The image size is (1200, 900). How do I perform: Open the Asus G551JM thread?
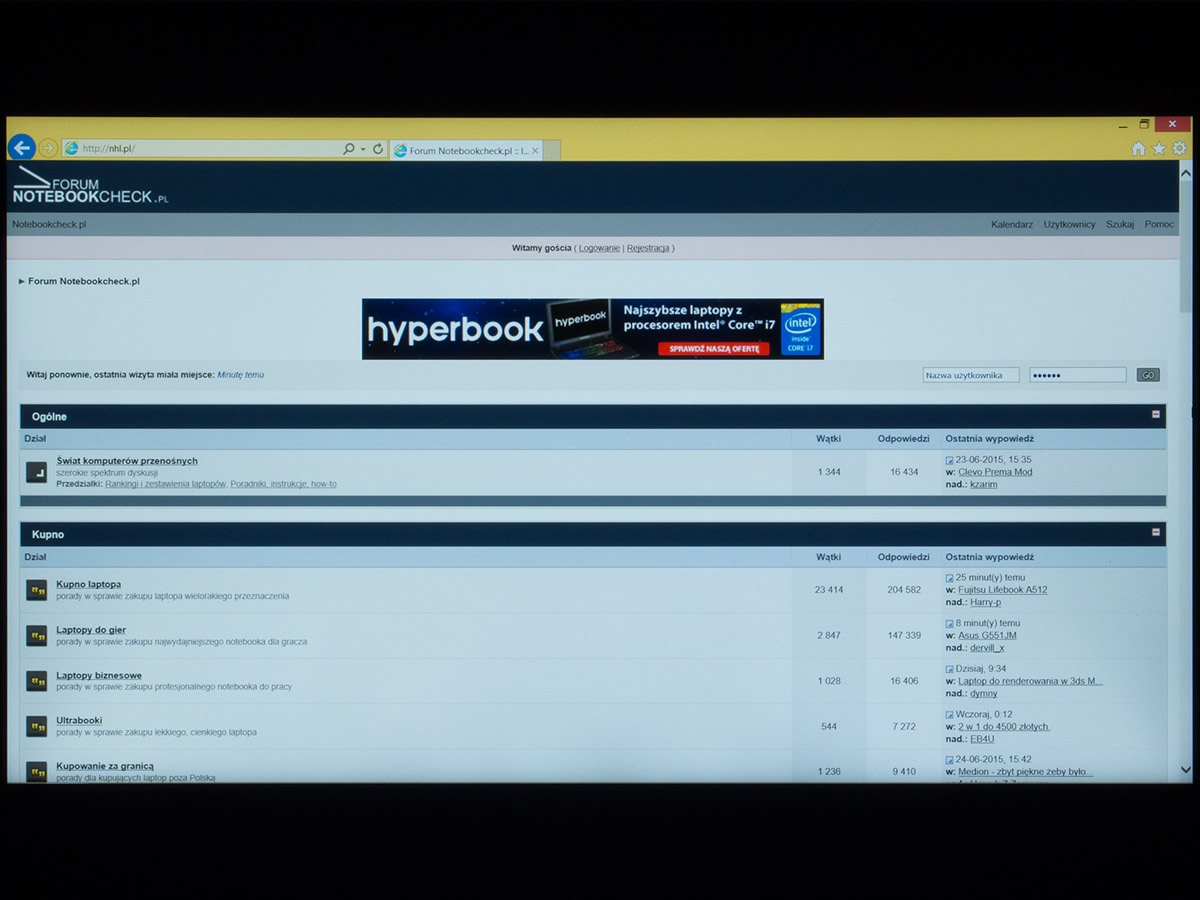[x=988, y=636]
